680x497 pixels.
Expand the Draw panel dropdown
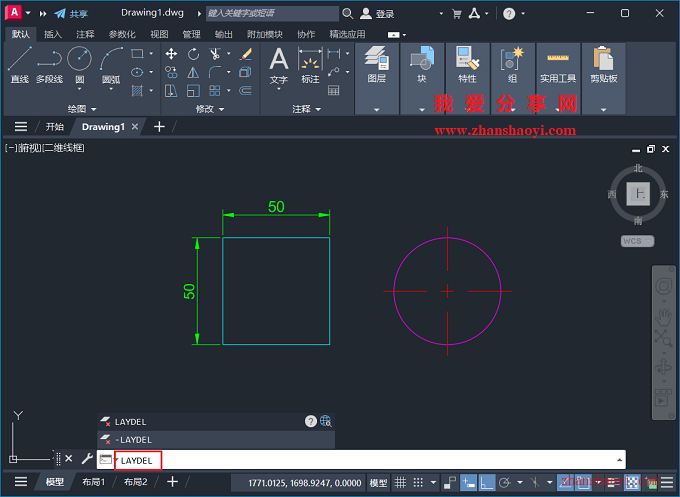coord(82,108)
